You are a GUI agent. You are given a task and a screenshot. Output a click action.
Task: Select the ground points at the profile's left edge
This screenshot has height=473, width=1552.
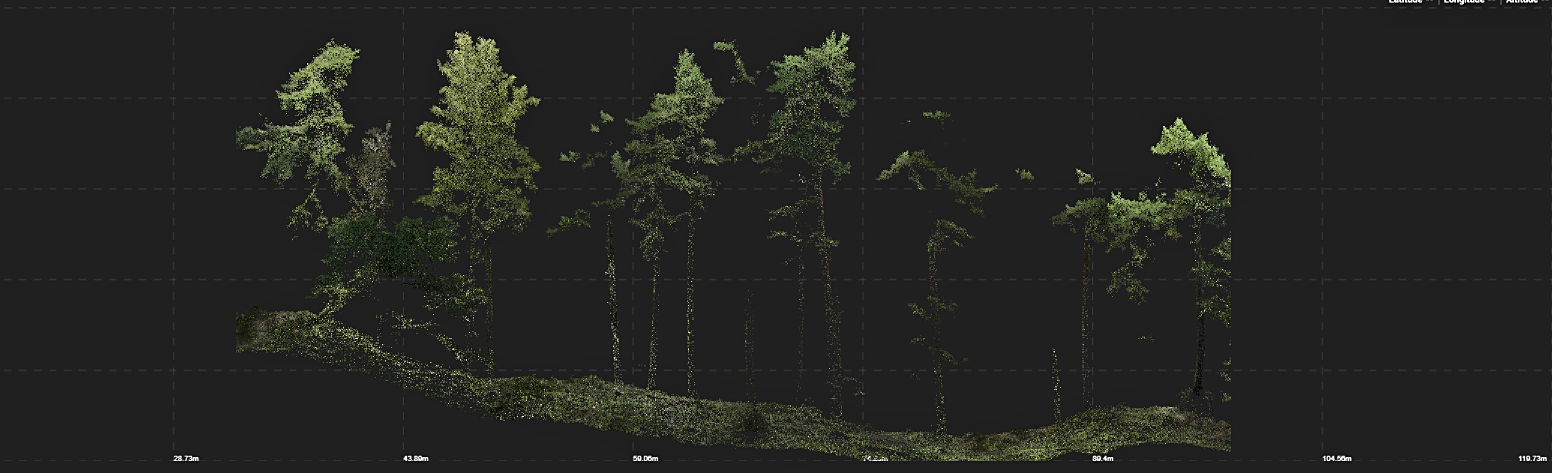pos(260,330)
